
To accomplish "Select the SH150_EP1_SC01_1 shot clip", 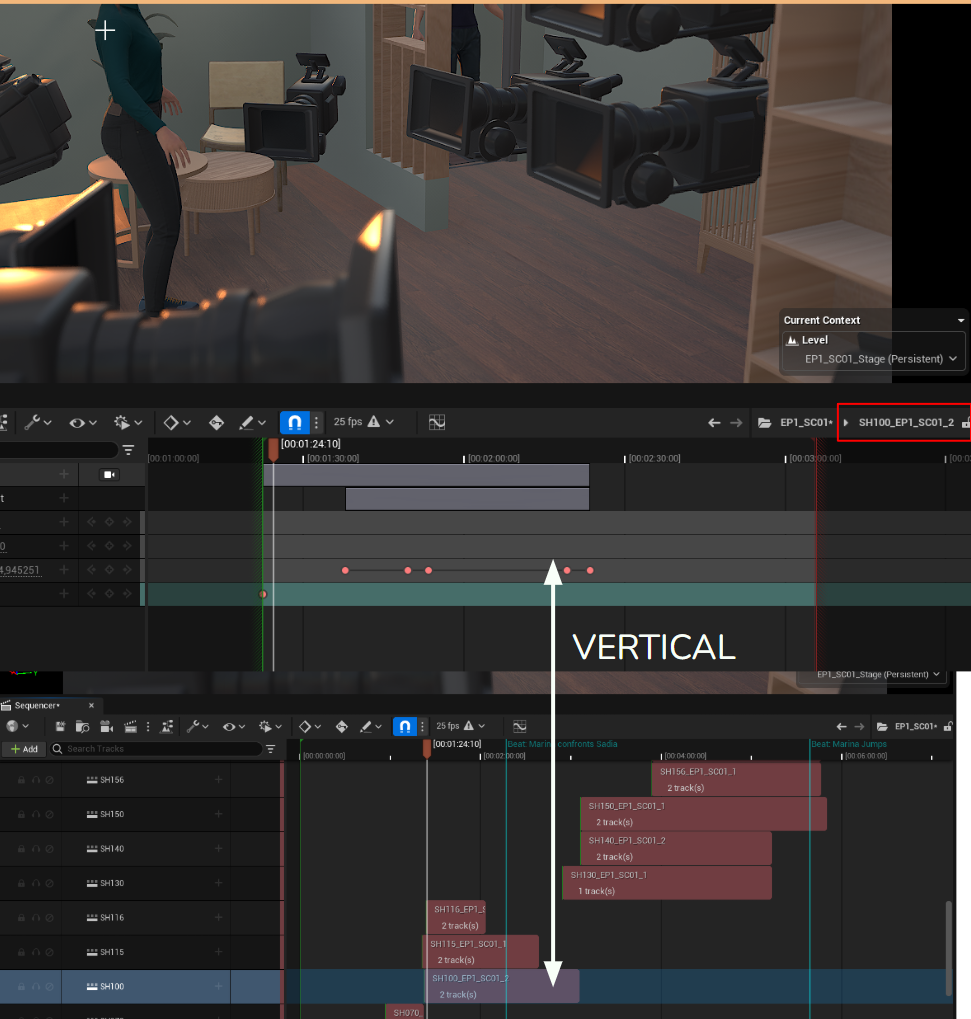I will 702,813.
